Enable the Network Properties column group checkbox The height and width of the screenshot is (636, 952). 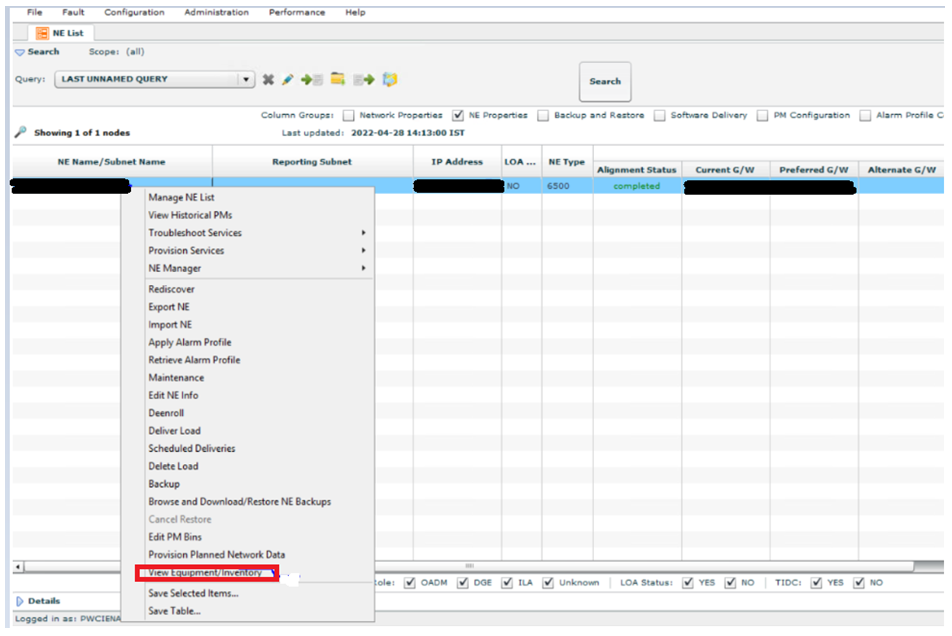pyautogui.click(x=348, y=115)
